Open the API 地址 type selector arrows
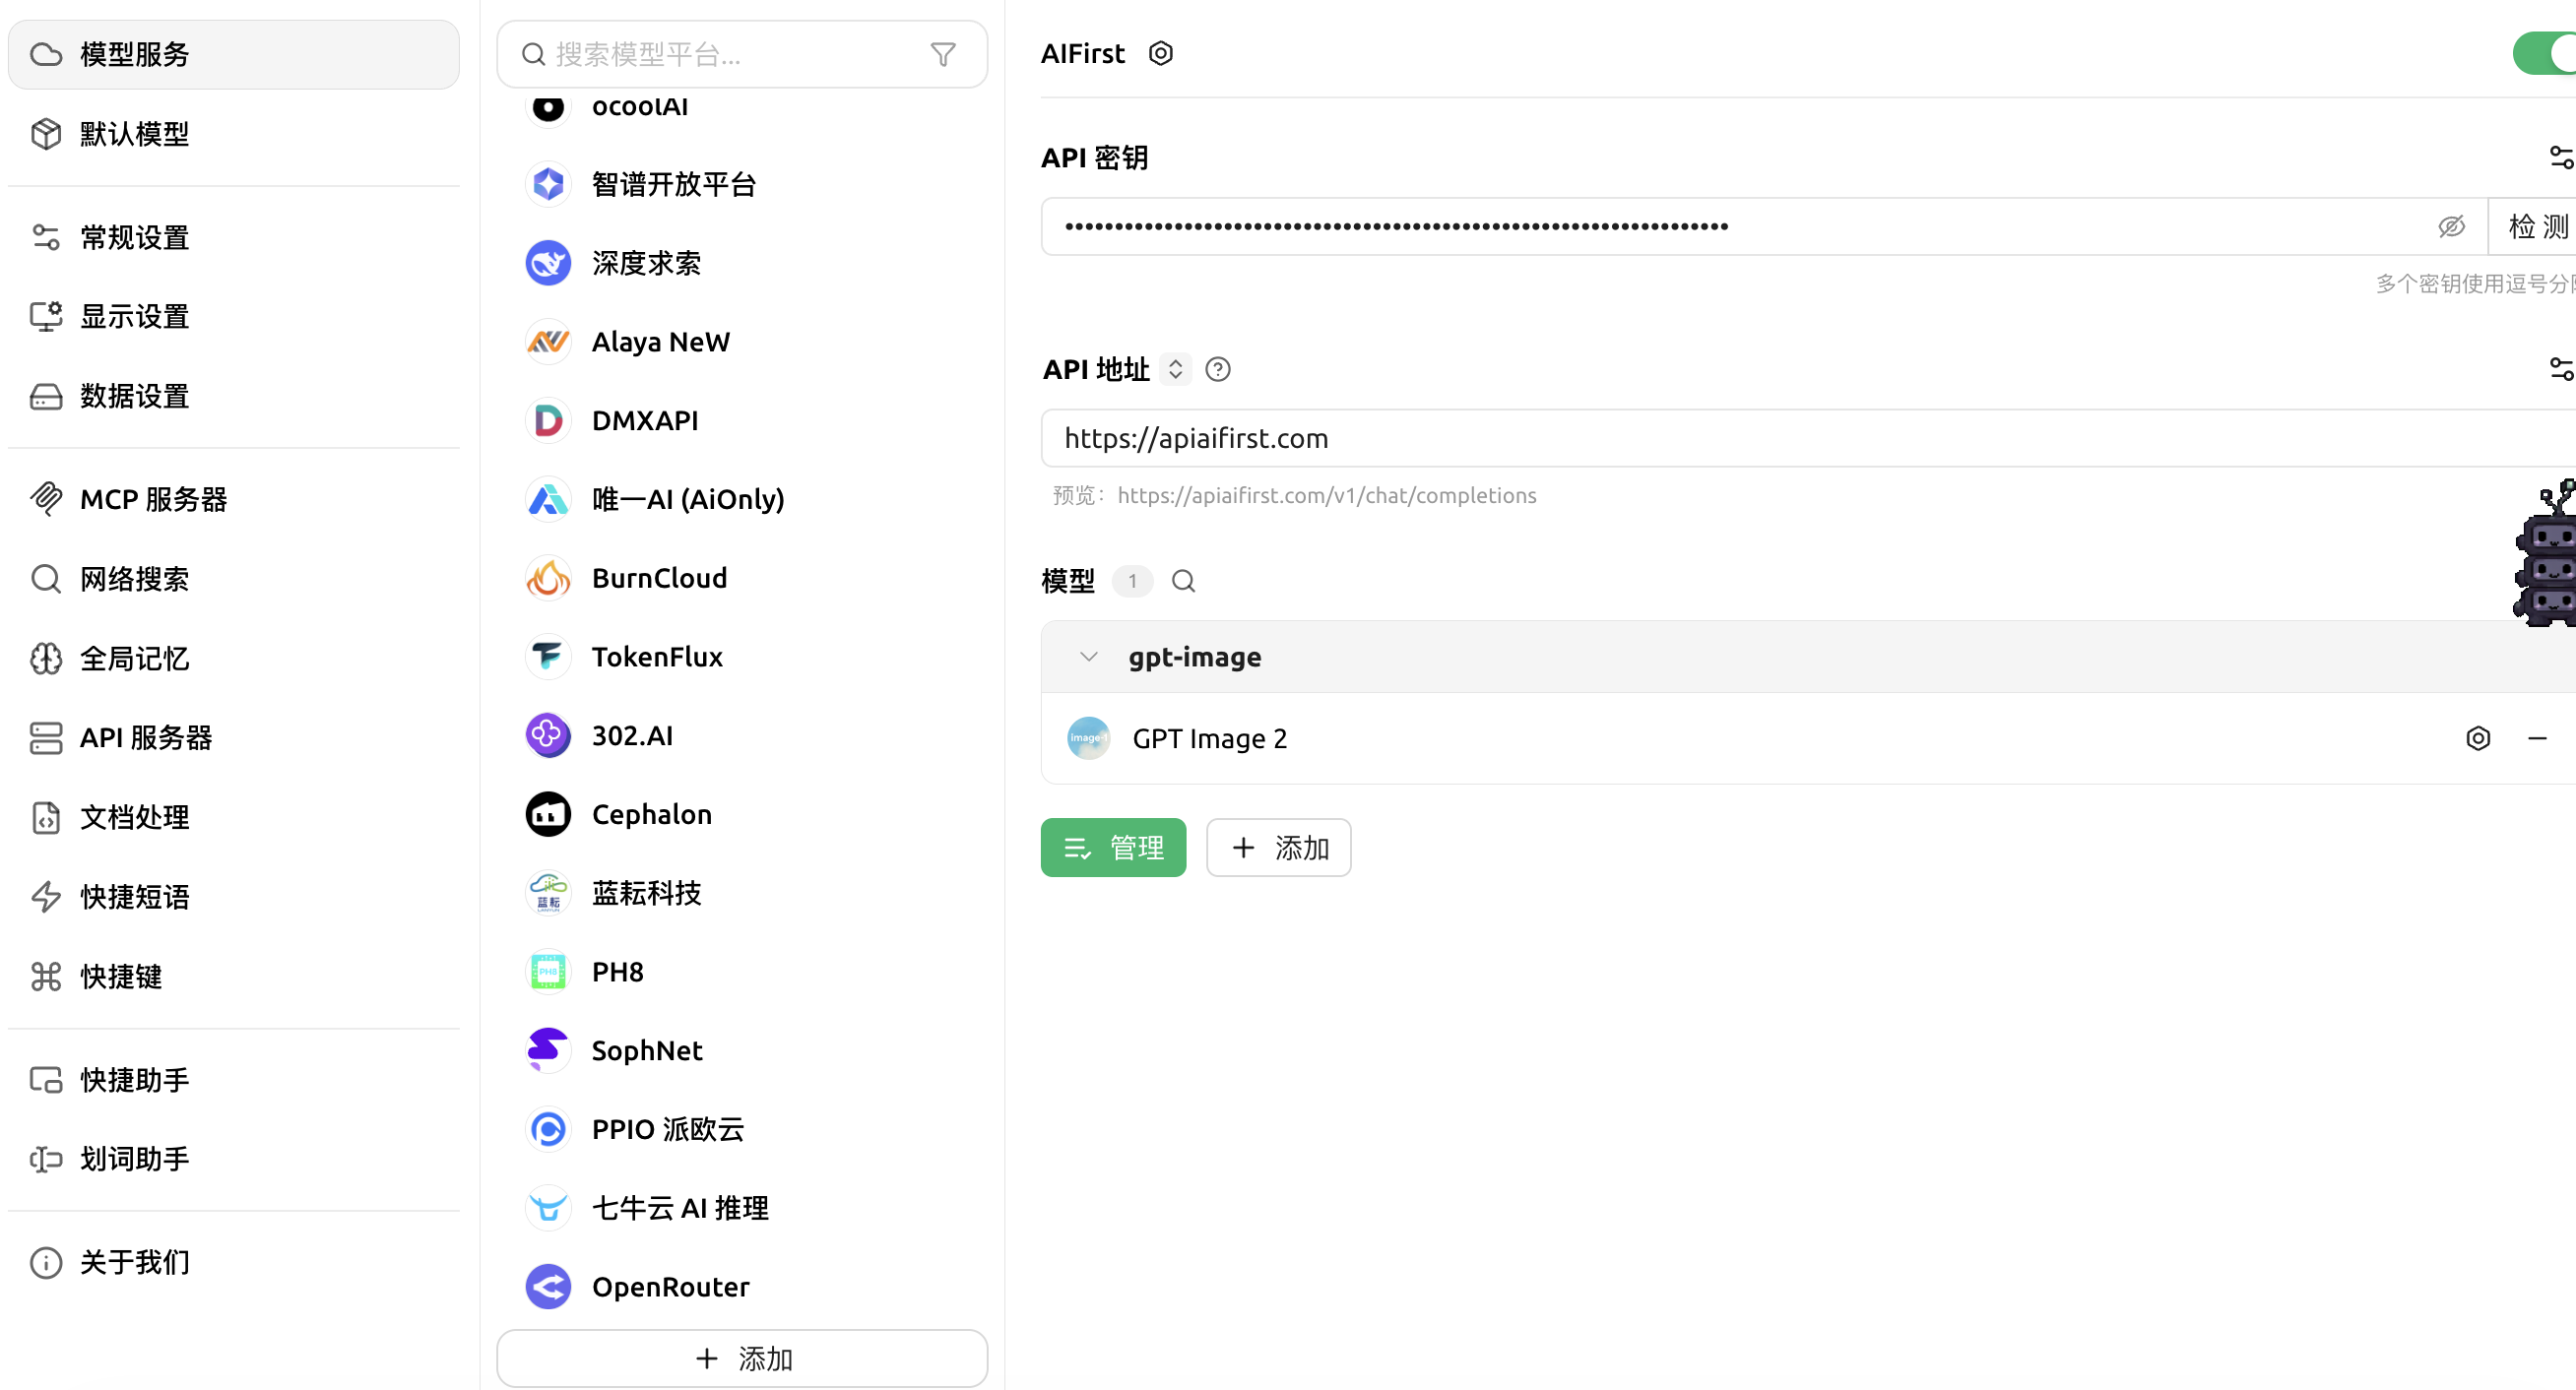This screenshot has height=1390, width=2576. coord(1176,369)
